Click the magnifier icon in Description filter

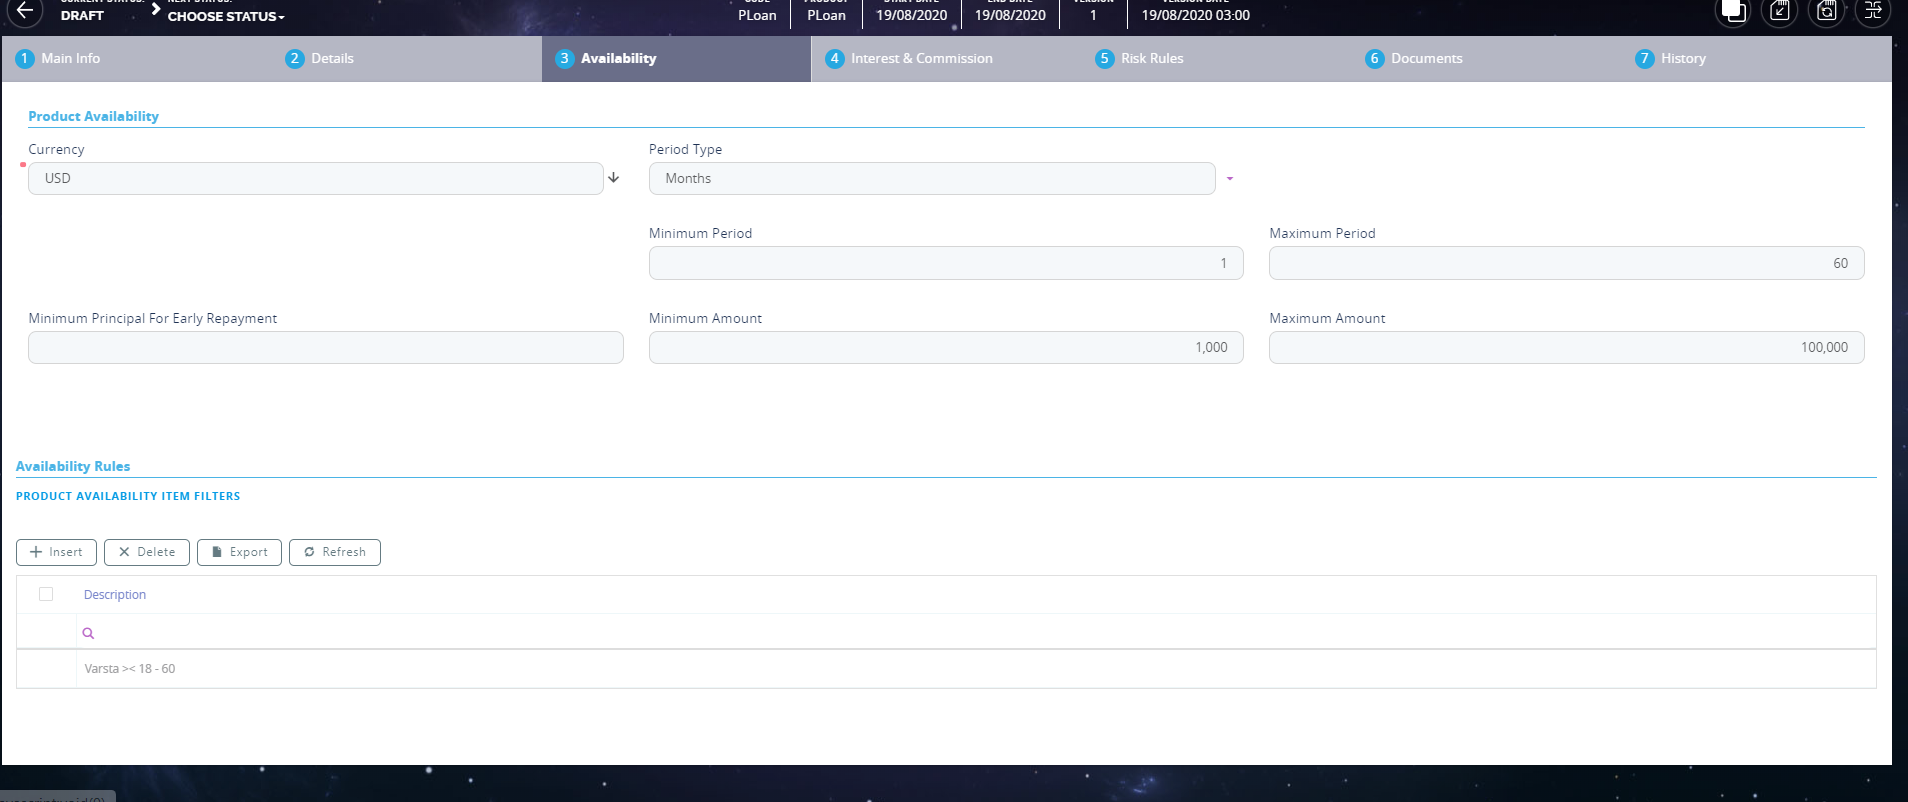(x=88, y=633)
